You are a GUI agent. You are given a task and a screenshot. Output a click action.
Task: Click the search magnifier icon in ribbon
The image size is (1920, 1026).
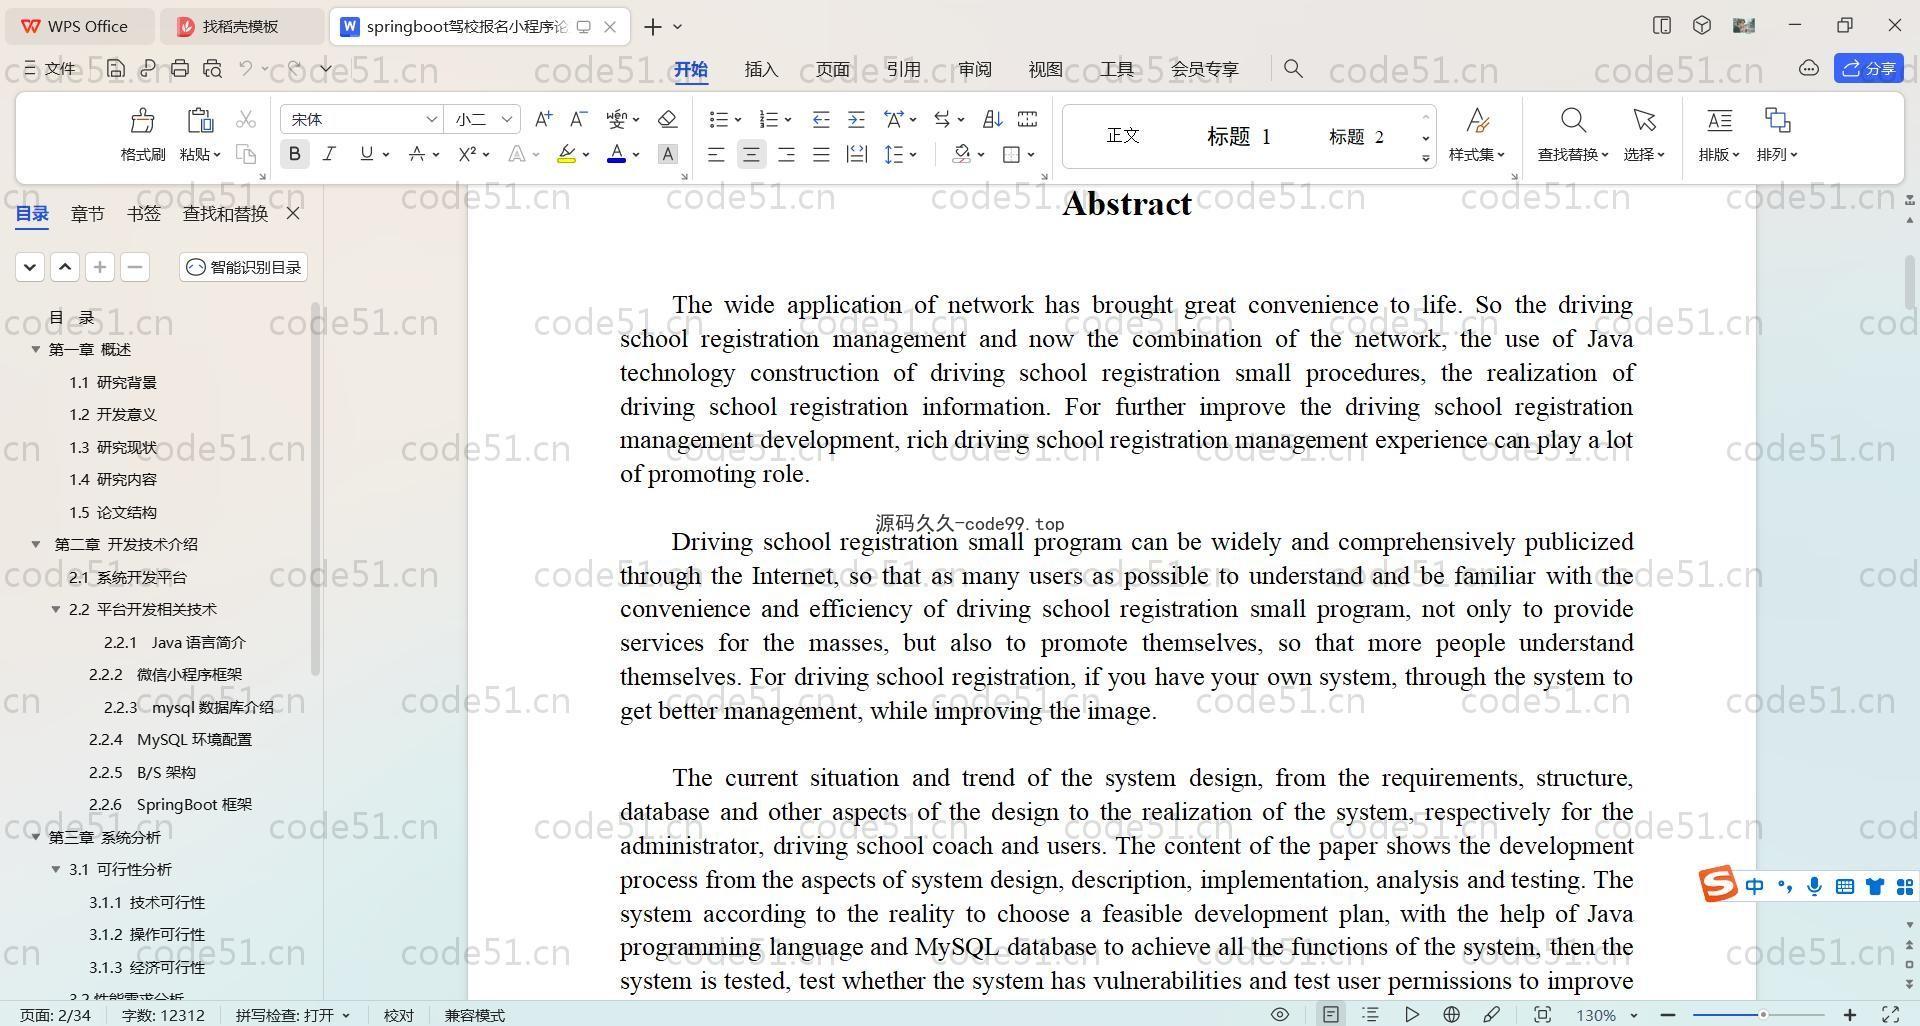pyautogui.click(x=1293, y=68)
